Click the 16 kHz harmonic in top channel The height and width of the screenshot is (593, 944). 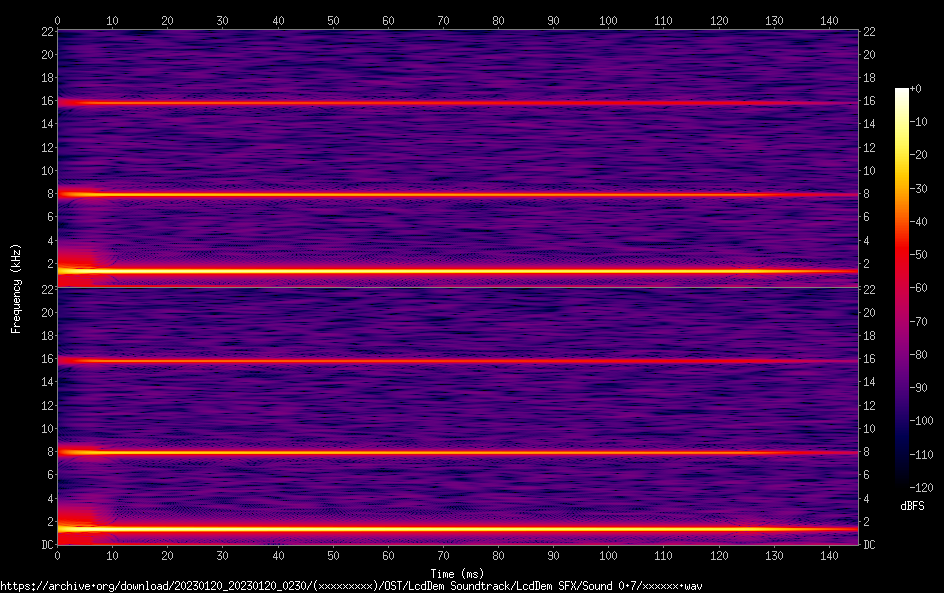pyautogui.click(x=450, y=103)
